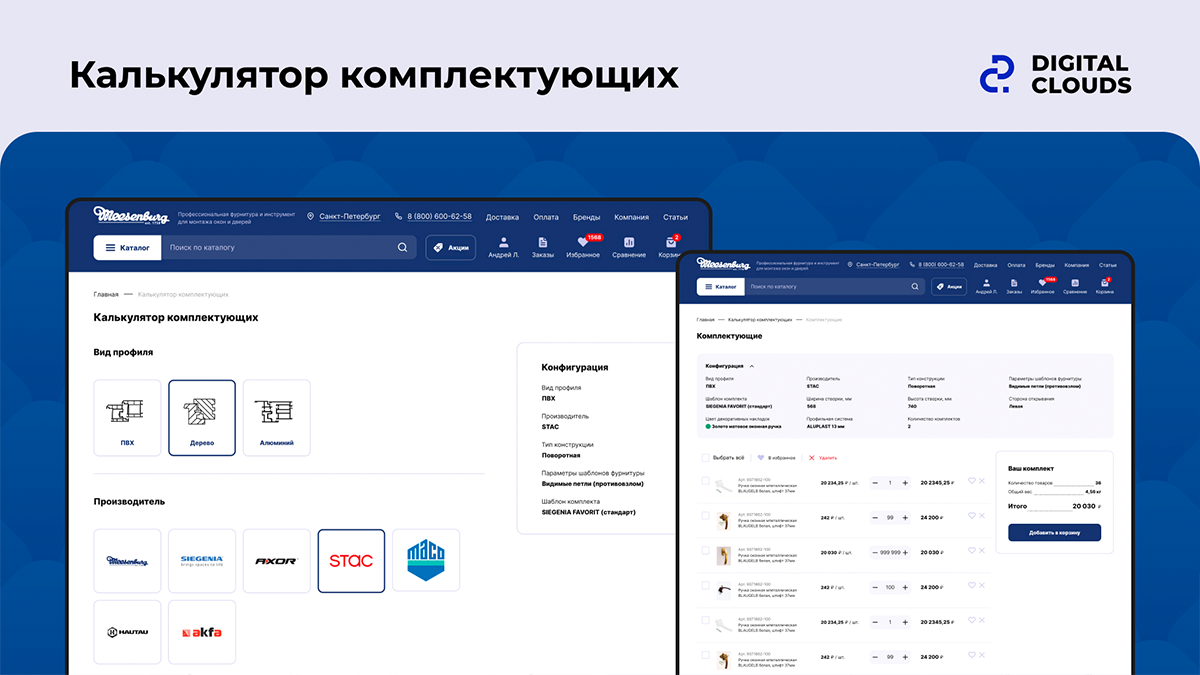Select the Алюминий profile card

point(276,418)
